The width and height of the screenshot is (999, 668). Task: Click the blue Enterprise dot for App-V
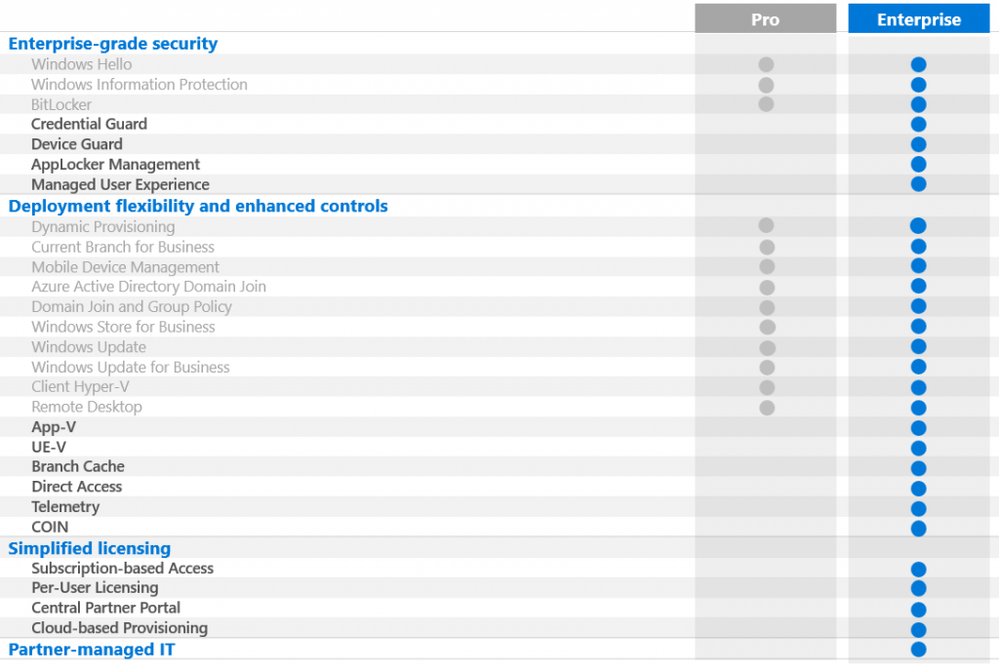[918, 428]
